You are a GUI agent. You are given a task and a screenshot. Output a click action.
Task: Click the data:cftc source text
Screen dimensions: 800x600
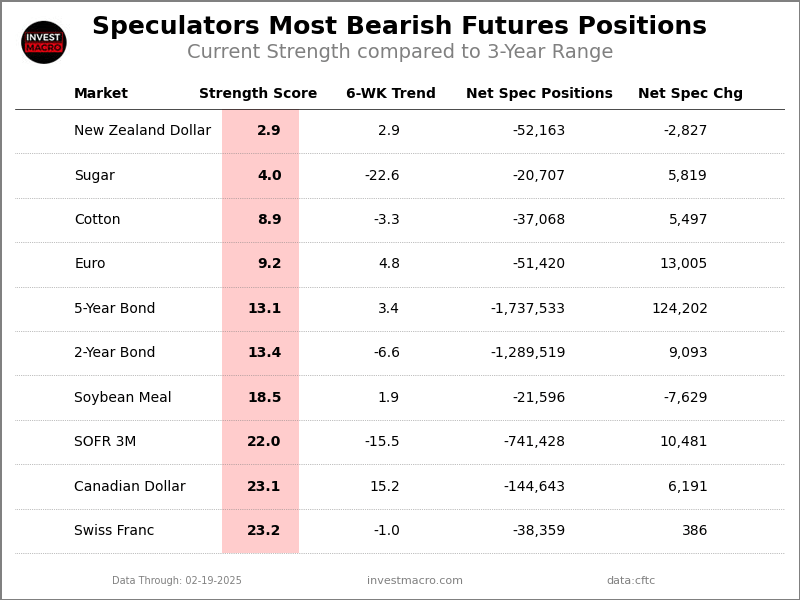631,581
